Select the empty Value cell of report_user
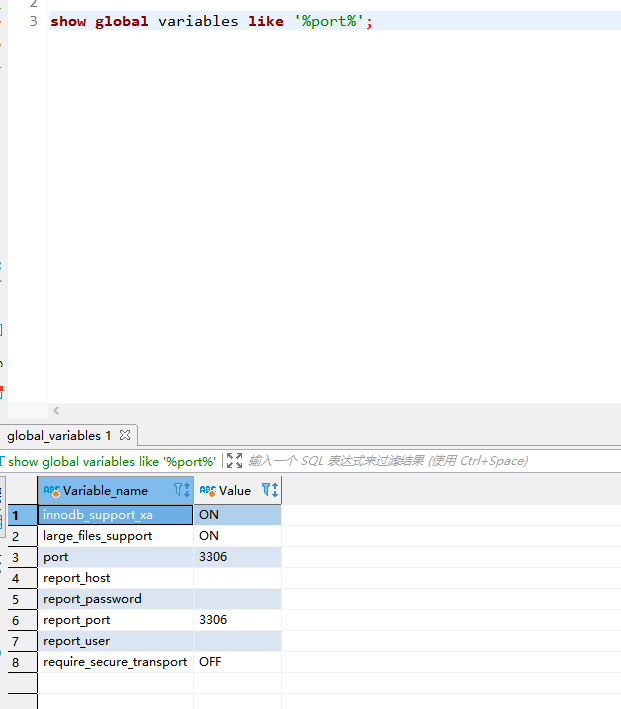 coord(237,641)
